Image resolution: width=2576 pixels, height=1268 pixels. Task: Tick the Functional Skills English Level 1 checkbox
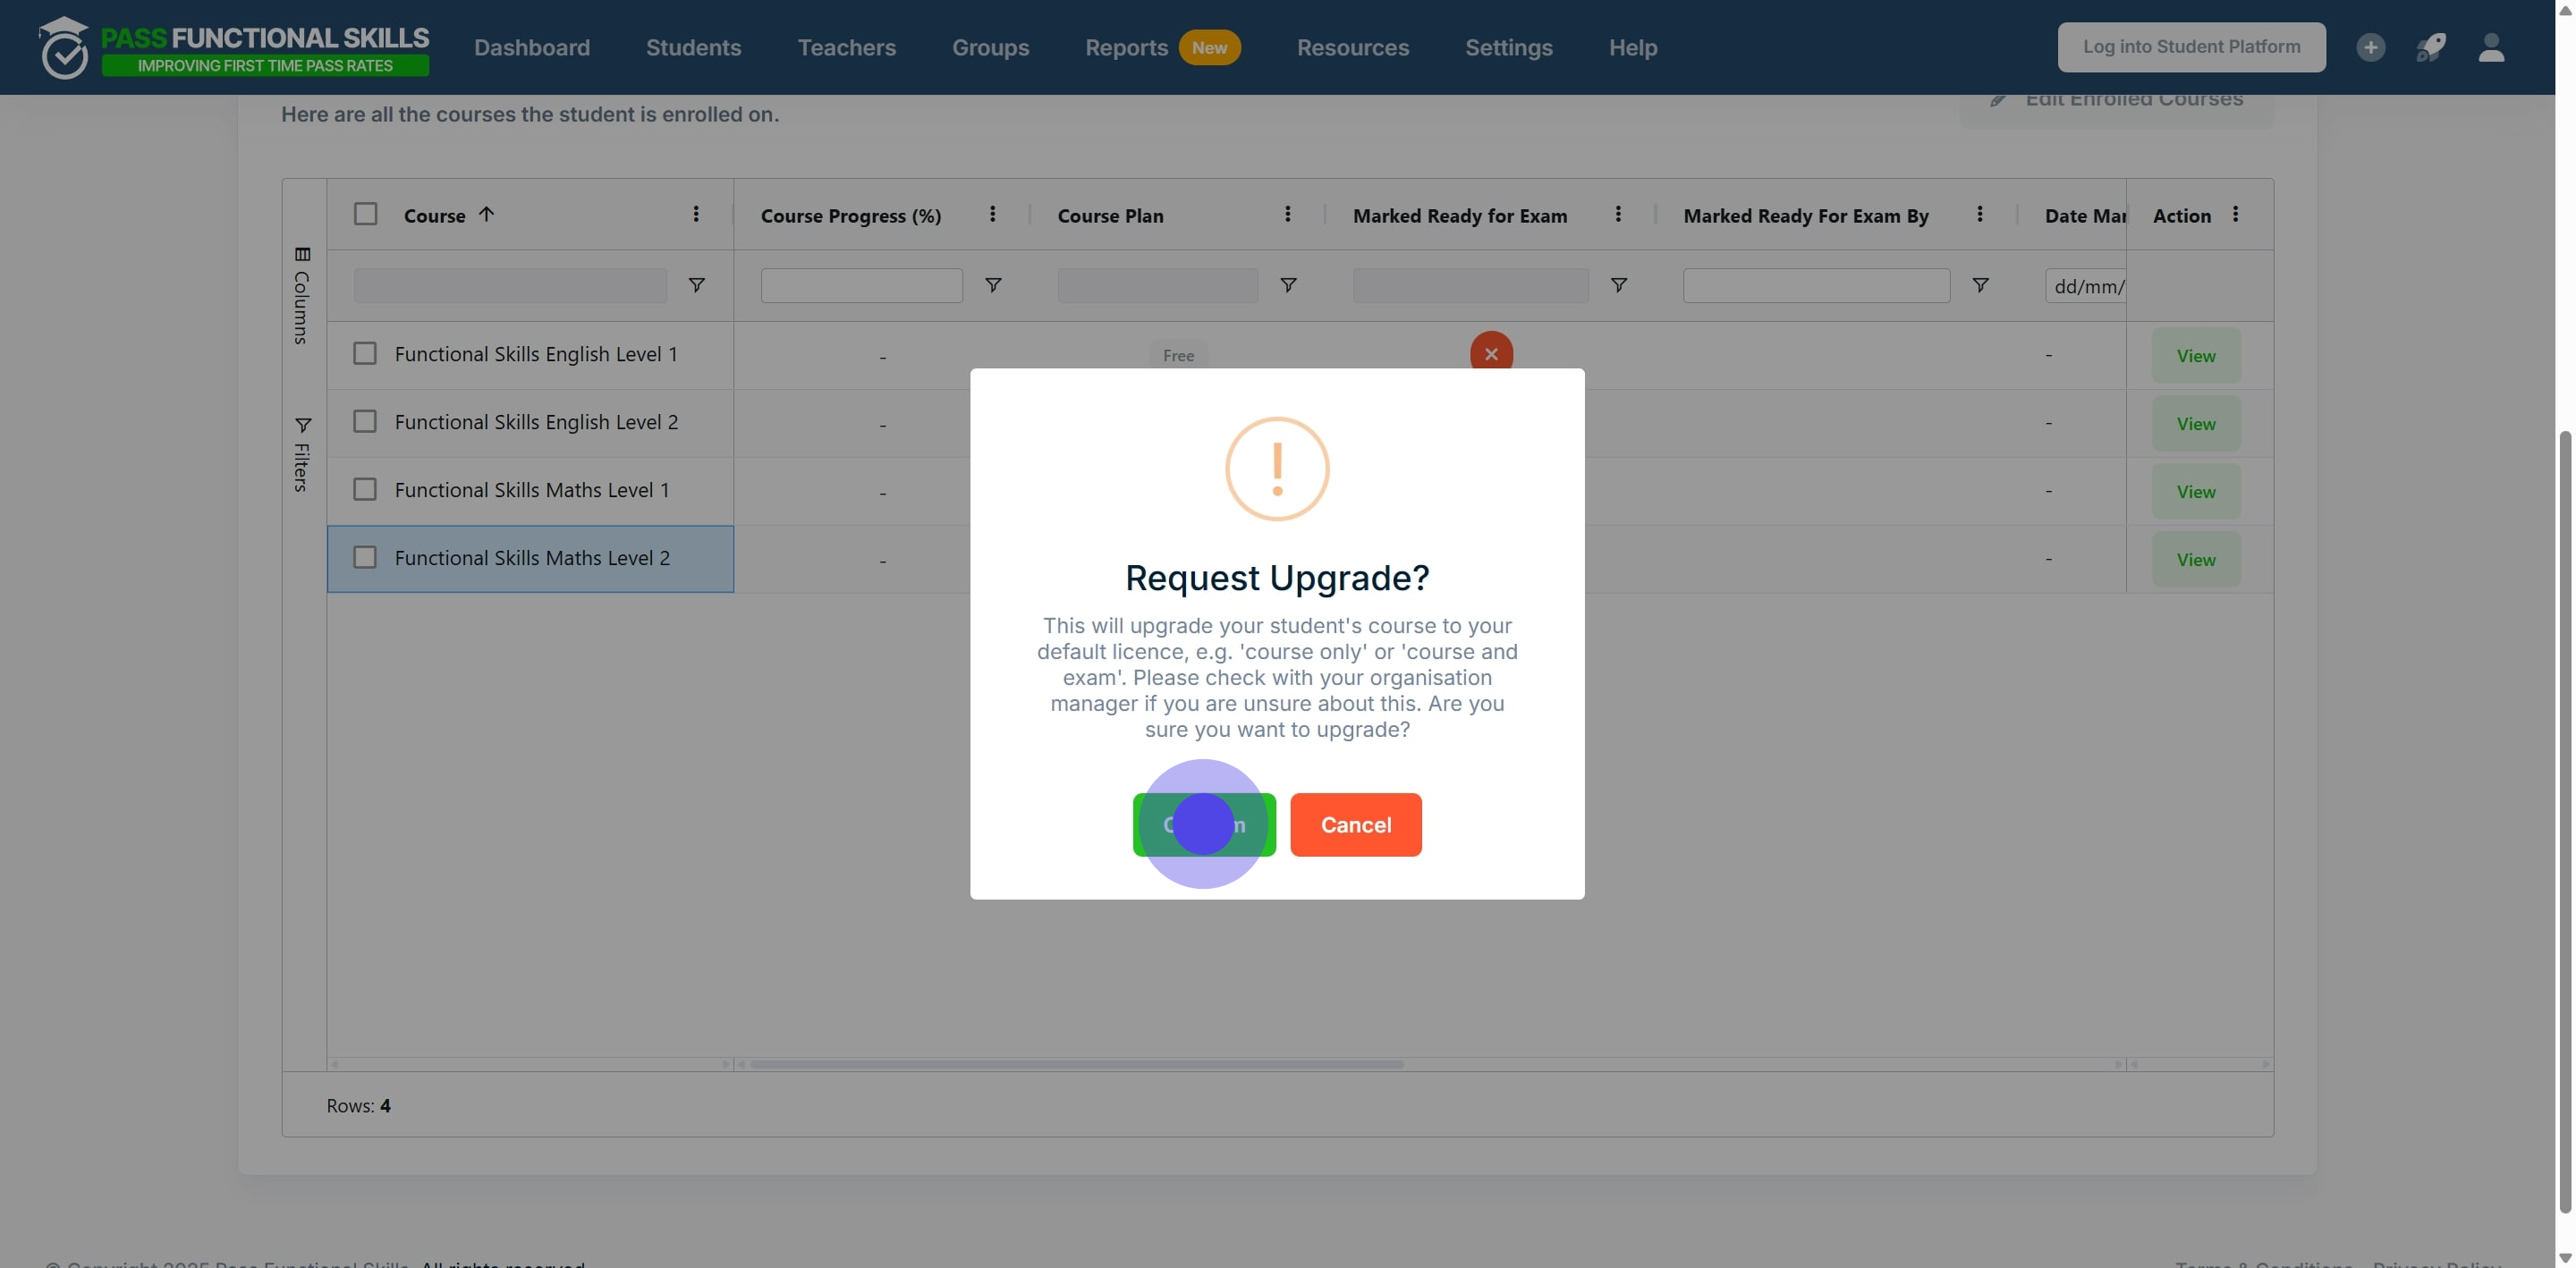click(365, 354)
